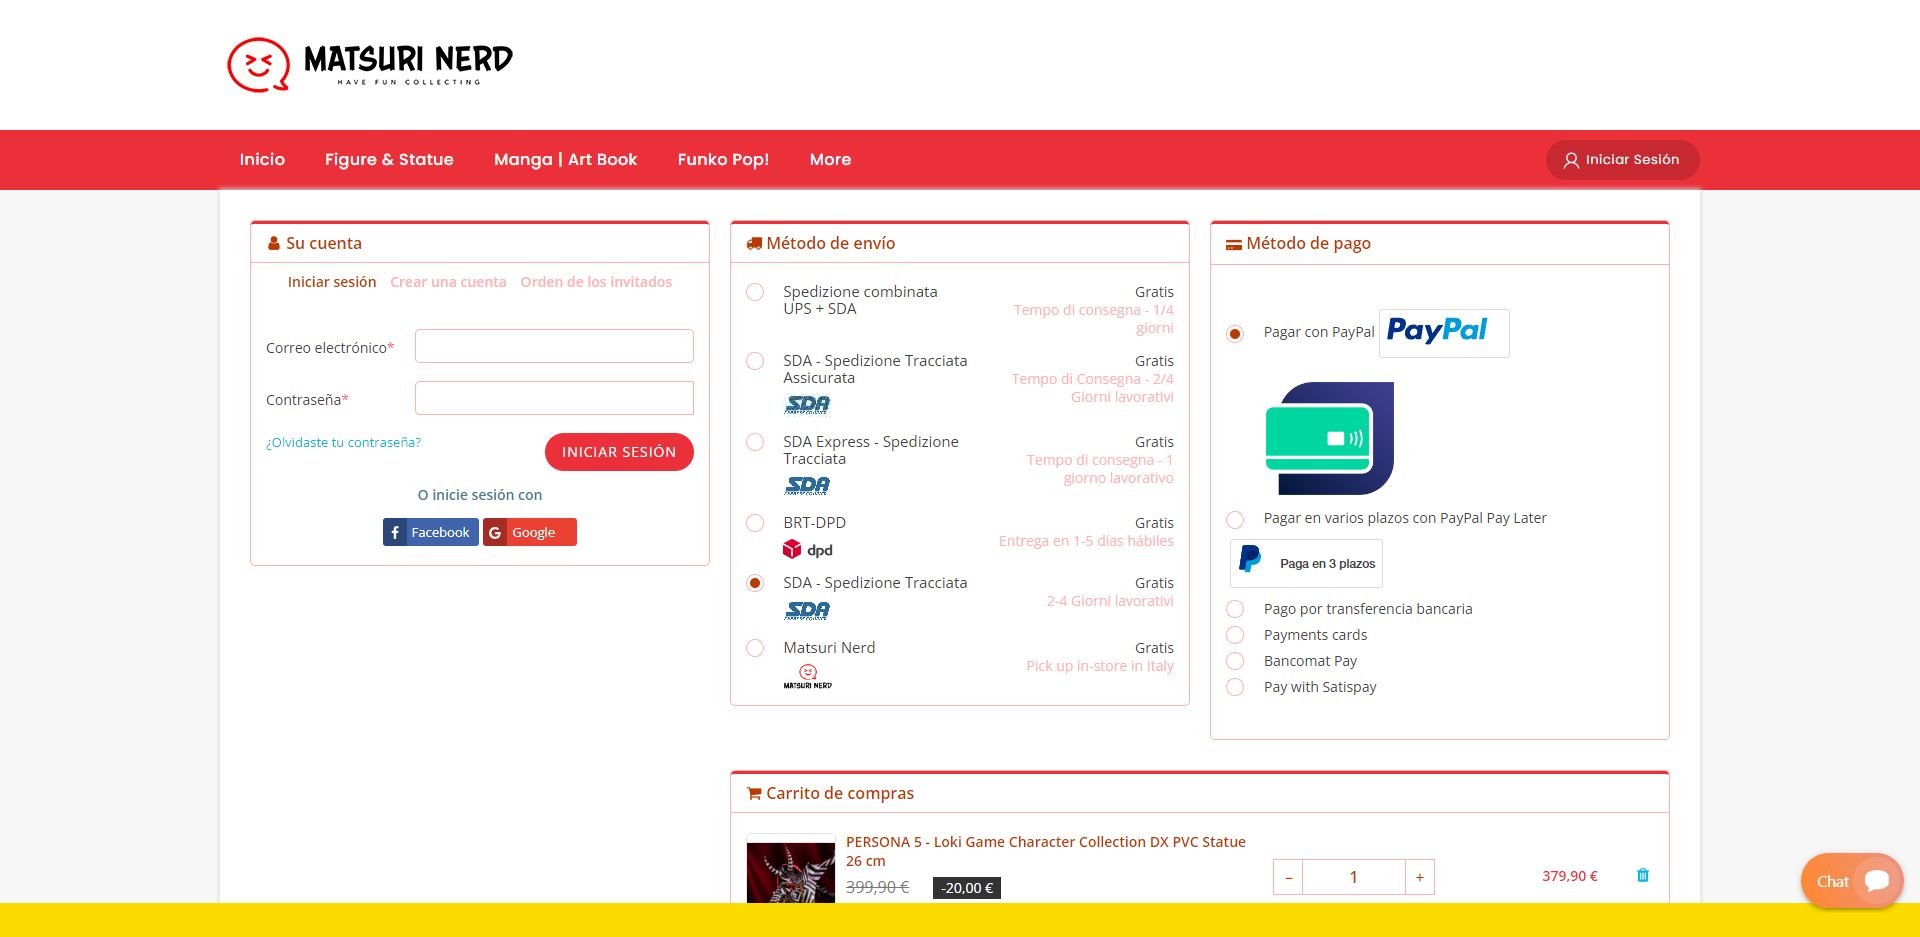Open the Chat widget
Viewport: 1920px width, 937px height.
(x=1851, y=881)
